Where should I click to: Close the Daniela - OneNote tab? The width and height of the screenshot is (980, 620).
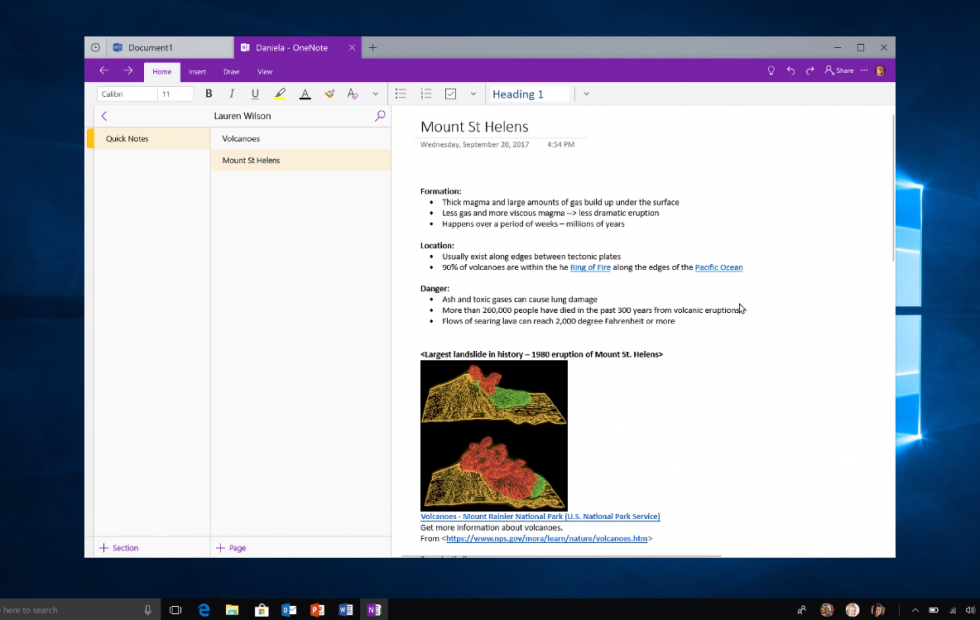click(352, 48)
